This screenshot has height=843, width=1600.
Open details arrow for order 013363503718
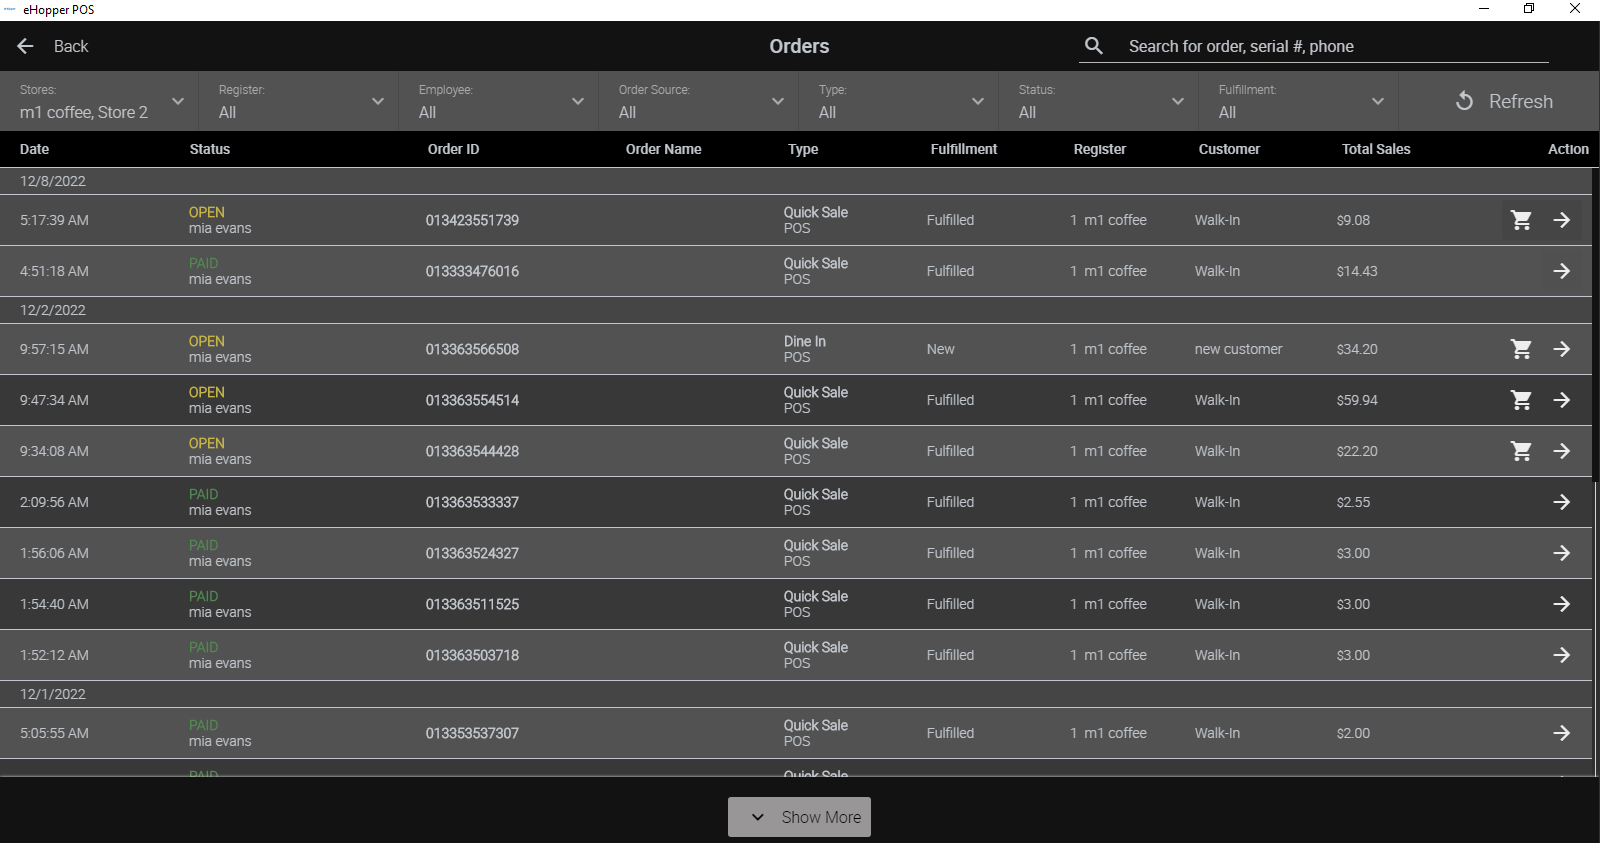pyautogui.click(x=1562, y=655)
